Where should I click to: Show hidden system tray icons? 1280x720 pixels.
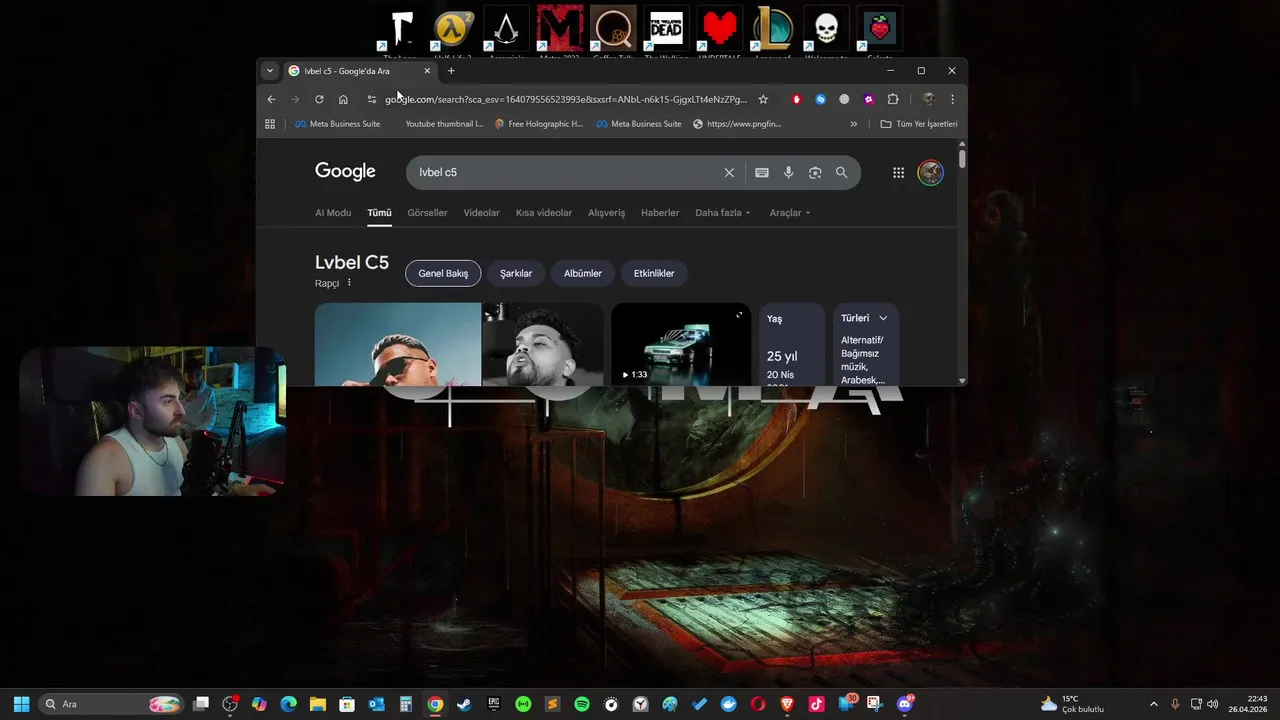point(1153,704)
